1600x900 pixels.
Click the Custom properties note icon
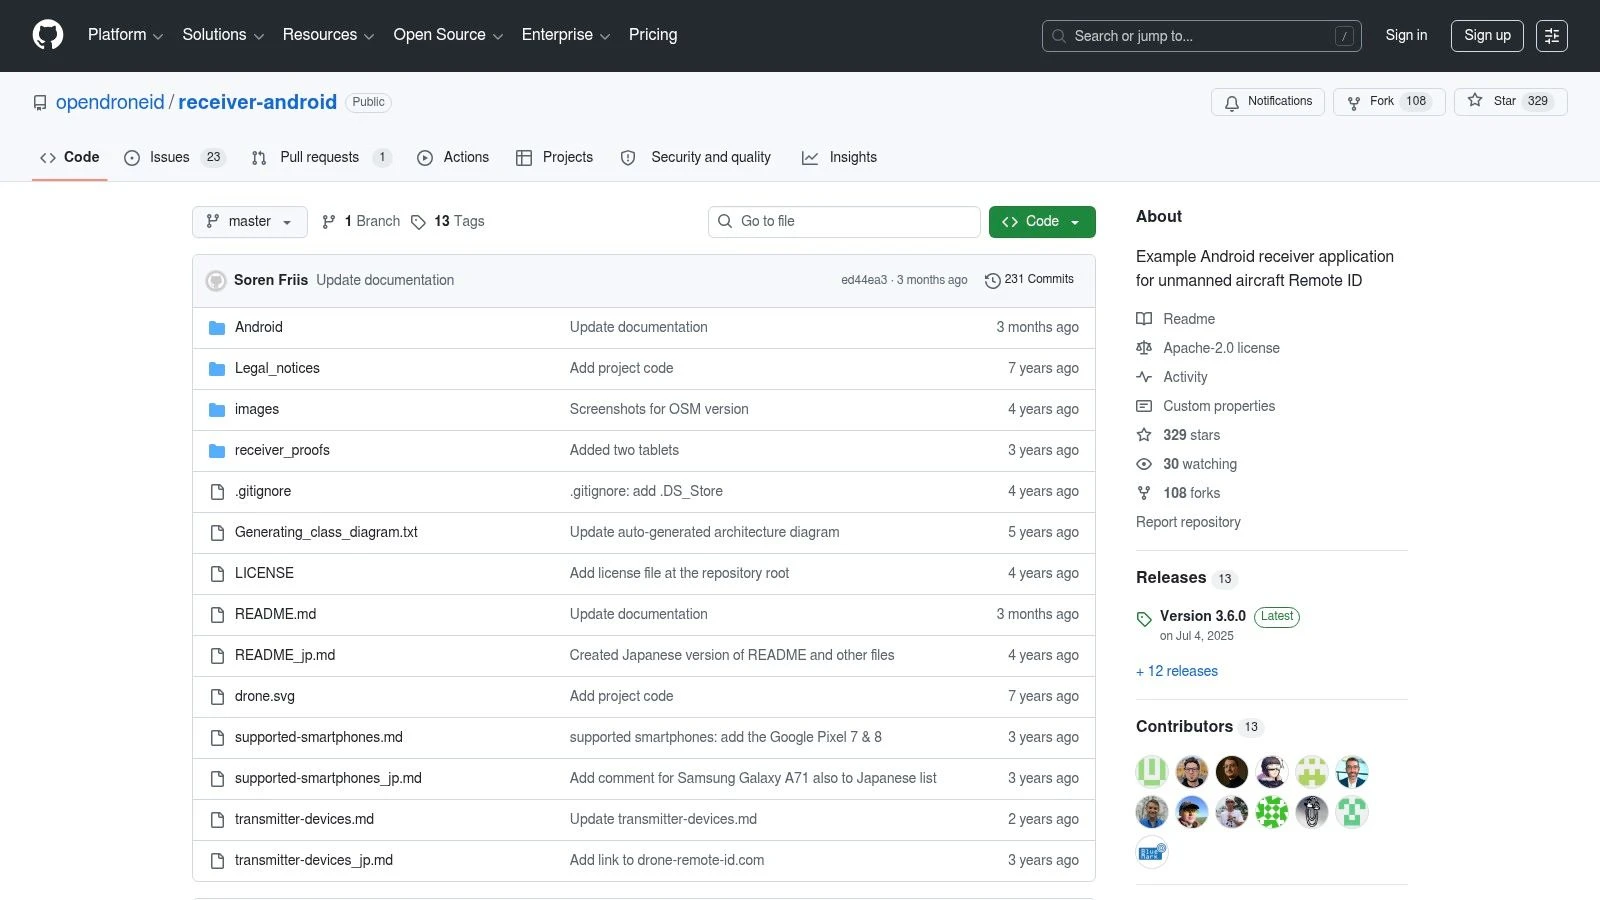1144,406
